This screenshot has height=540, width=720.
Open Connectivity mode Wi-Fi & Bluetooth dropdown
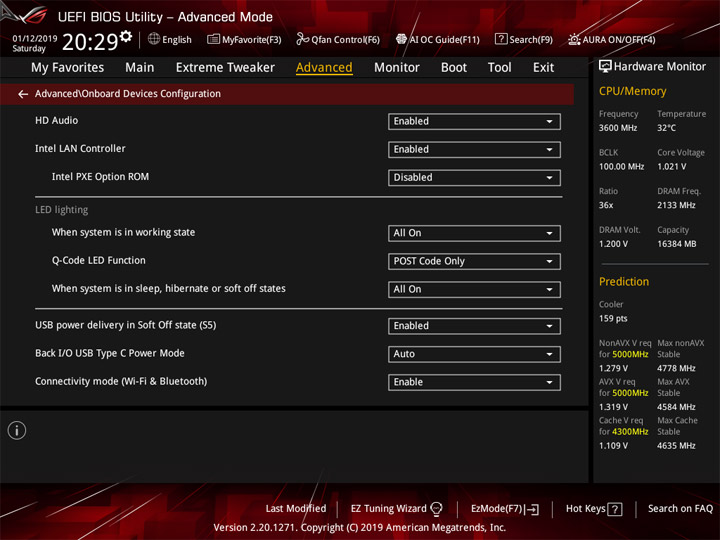(x=474, y=382)
